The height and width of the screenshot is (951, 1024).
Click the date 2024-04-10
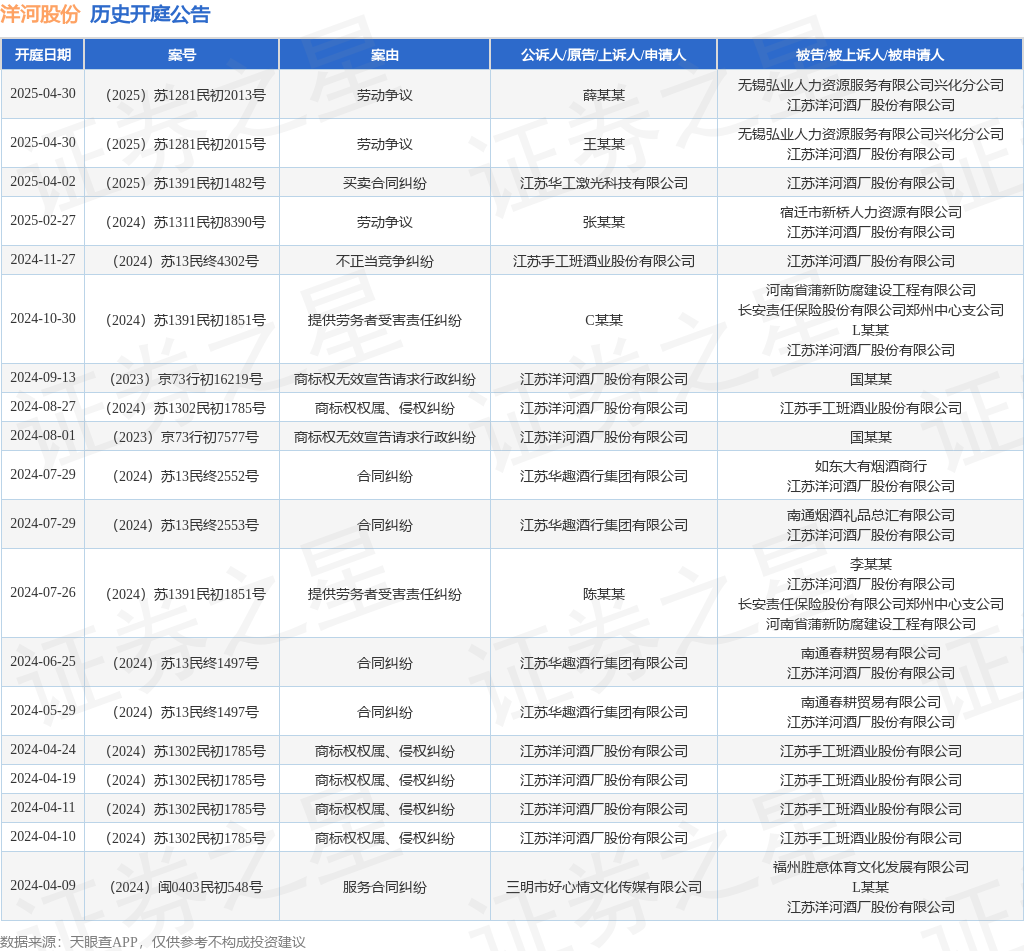click(42, 837)
